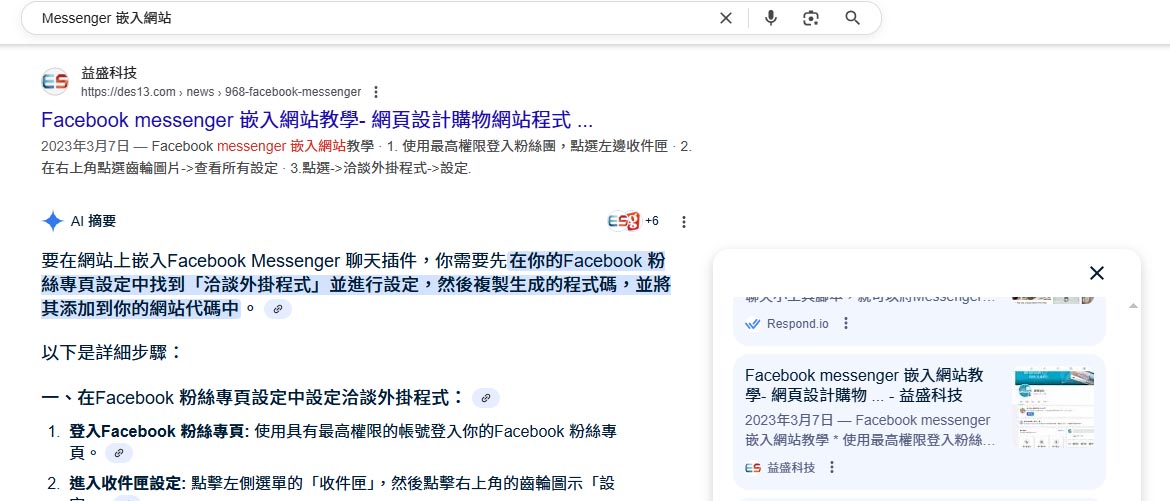Click the magnifier search button
1170x501 pixels.
pos(853,18)
